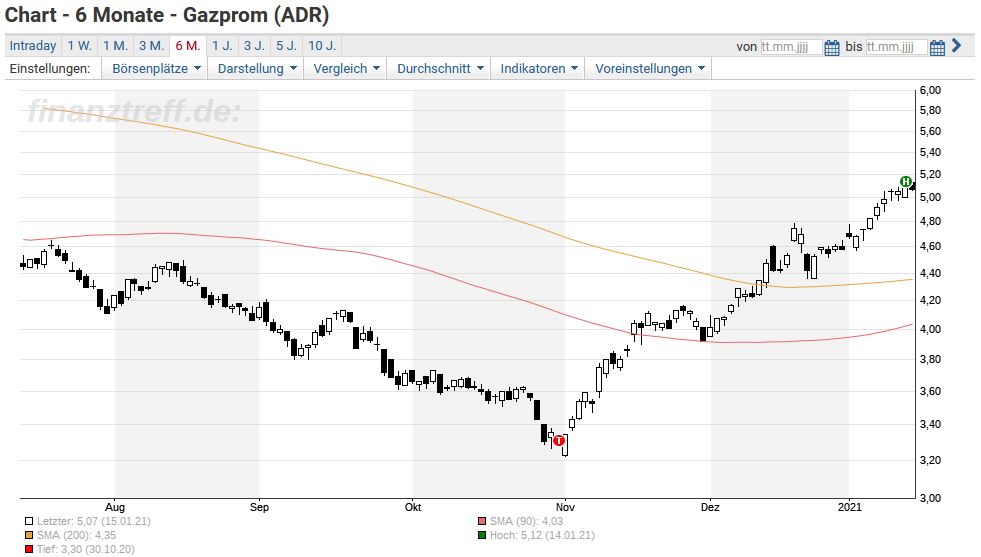Image resolution: width=981 pixels, height=557 pixels.
Task: Click the green H high marker
Action: tap(905, 181)
